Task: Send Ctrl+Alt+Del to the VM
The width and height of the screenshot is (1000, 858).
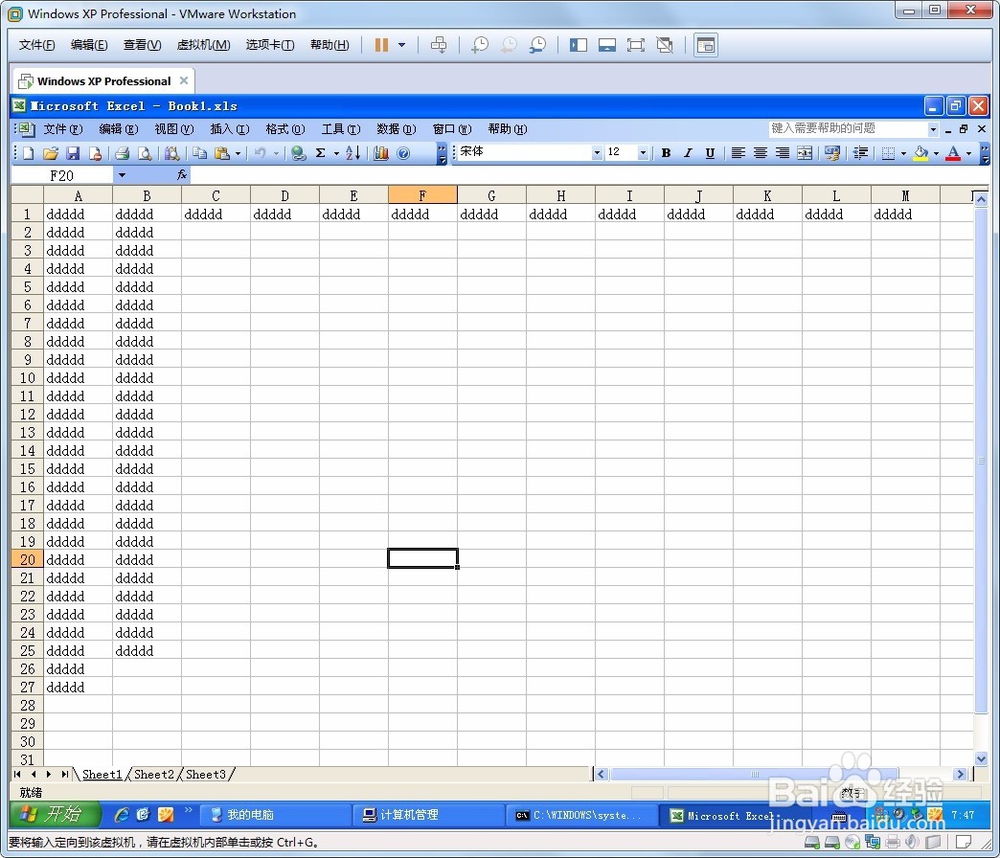Action: pos(439,45)
